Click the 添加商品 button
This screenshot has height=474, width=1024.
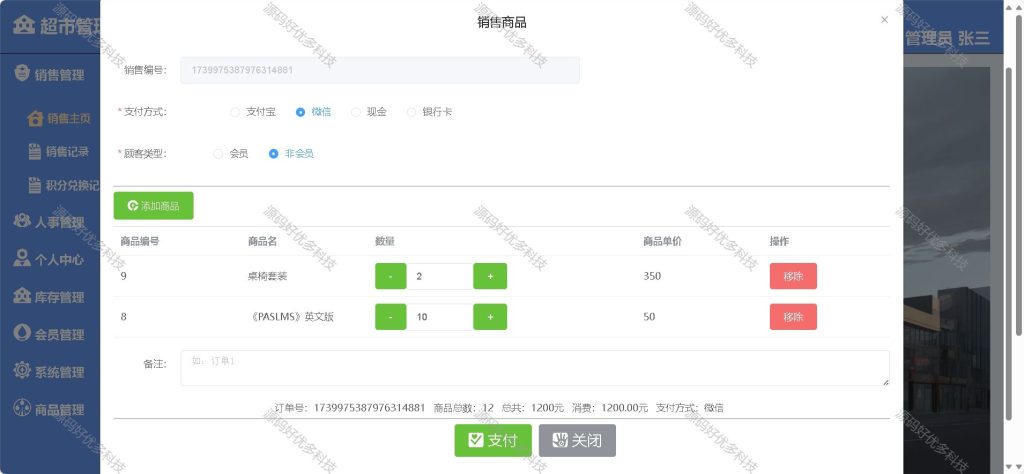pos(153,206)
